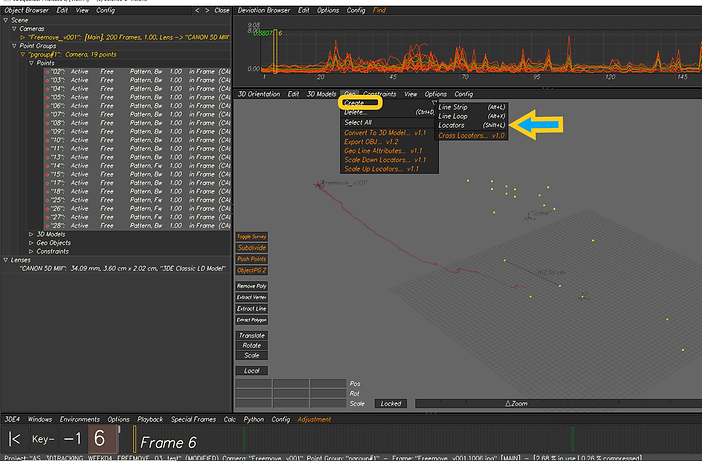Step back one frame with -1
702x461 pixels.
[73, 439]
